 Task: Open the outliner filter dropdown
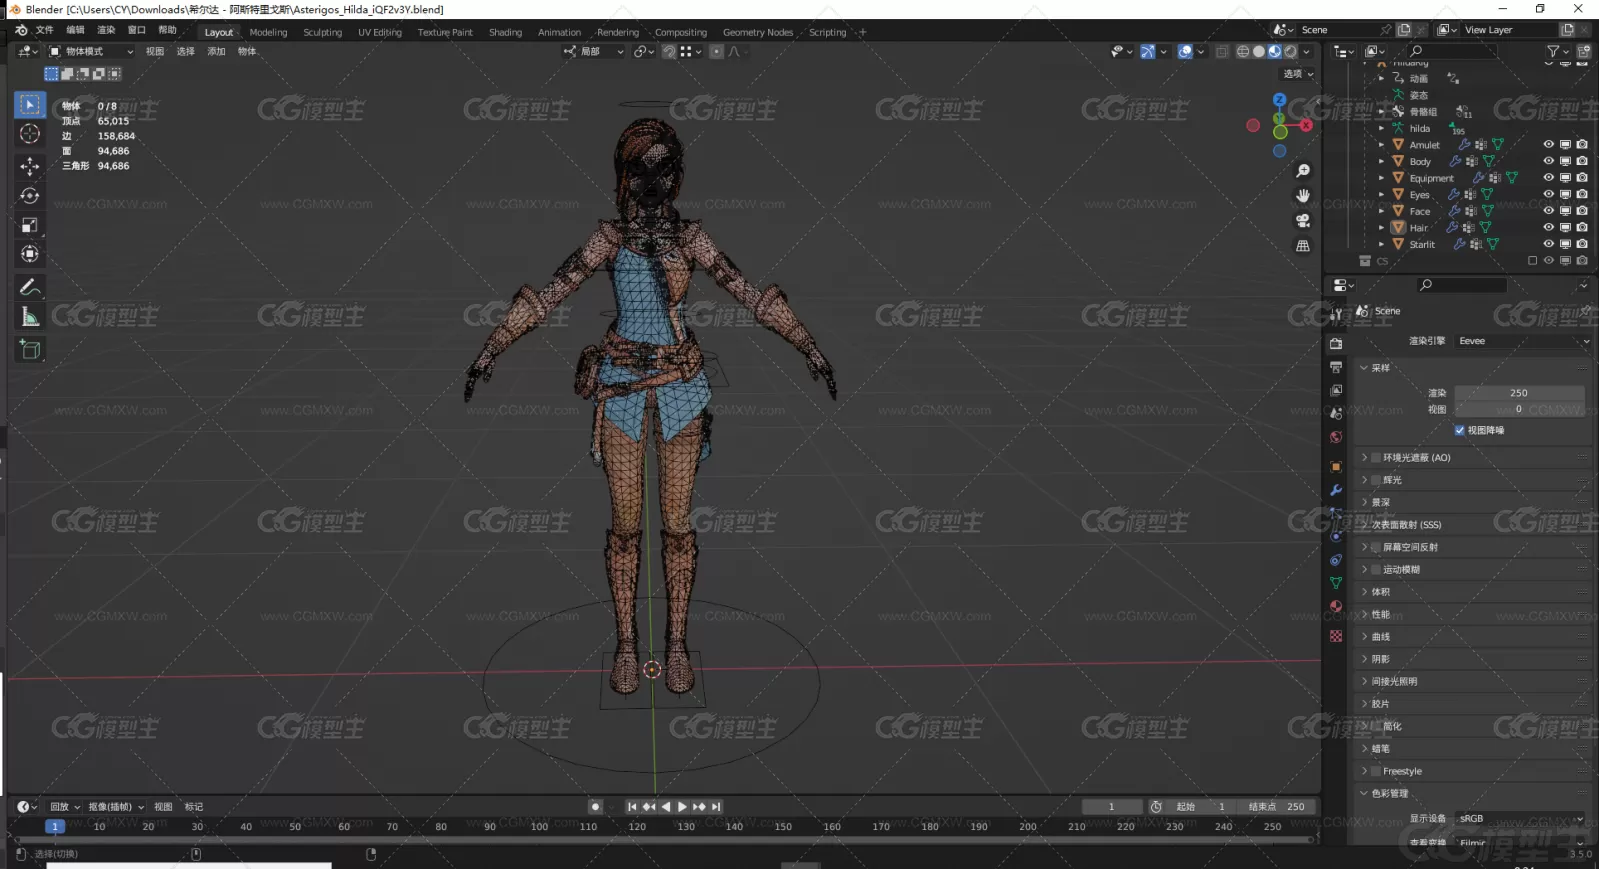tap(1556, 51)
